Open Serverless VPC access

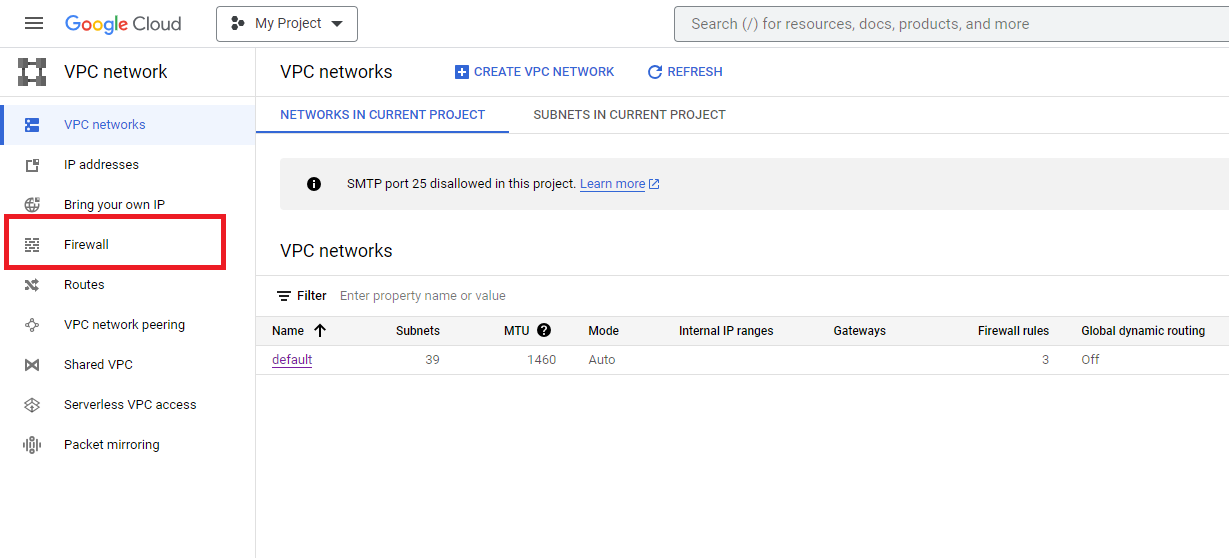tap(128, 405)
